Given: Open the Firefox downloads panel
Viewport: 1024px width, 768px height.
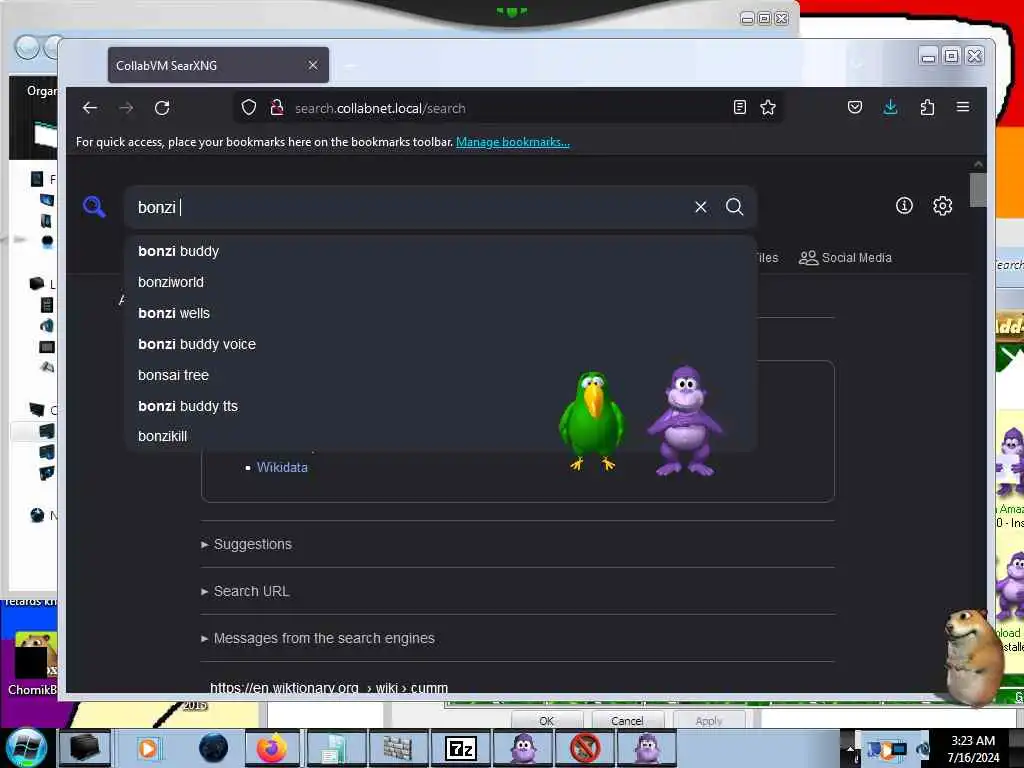Looking at the screenshot, I should click(x=890, y=107).
